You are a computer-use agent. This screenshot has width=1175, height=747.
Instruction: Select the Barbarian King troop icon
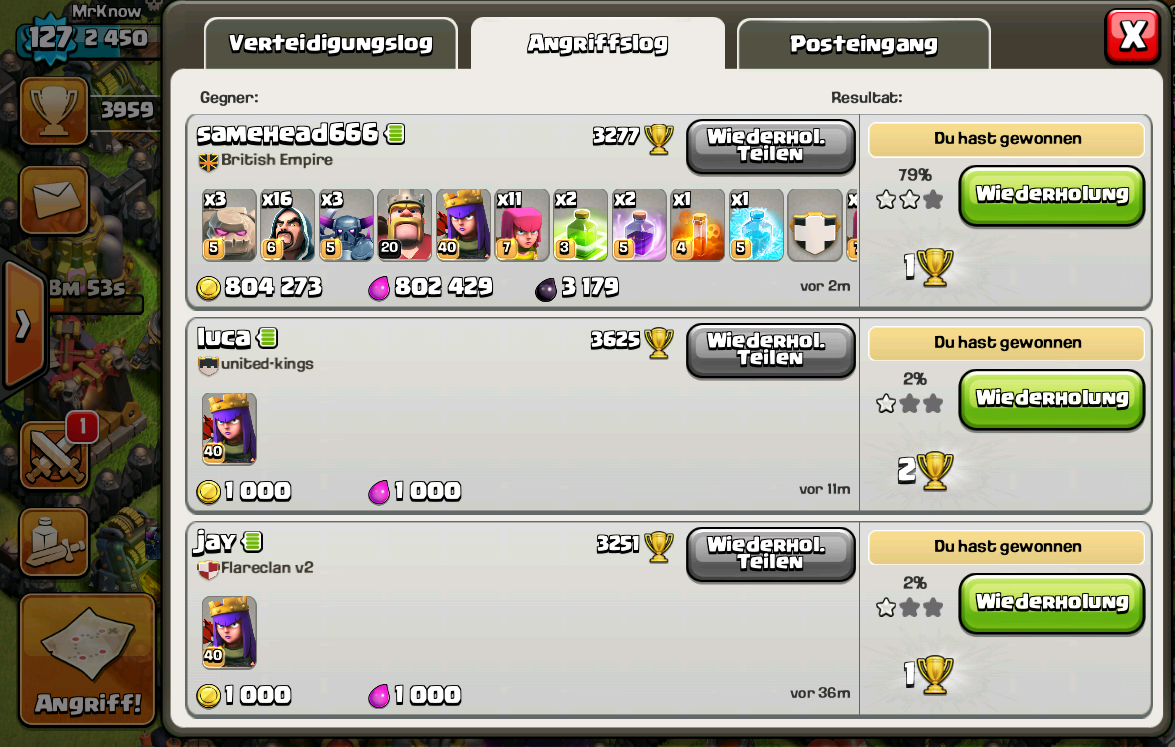coord(405,225)
